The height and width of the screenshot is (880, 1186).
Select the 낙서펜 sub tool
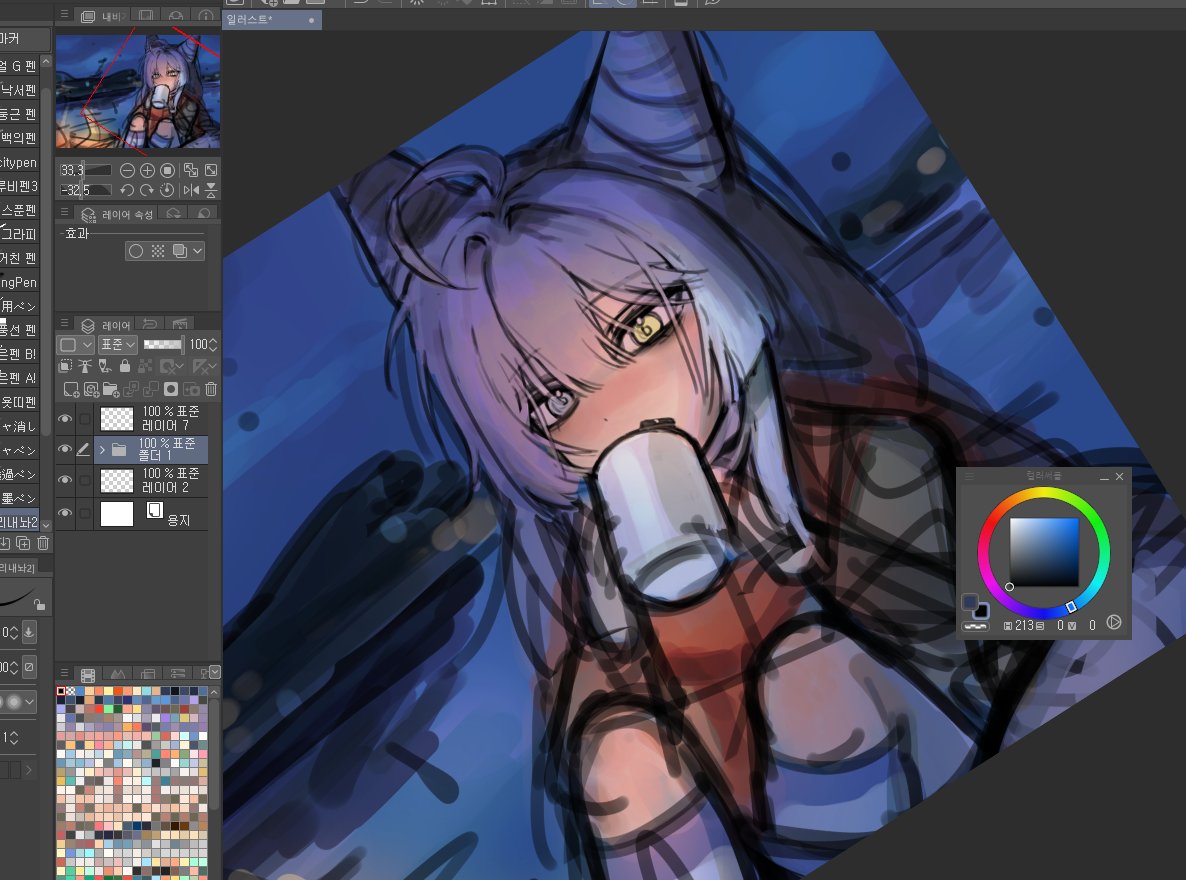pos(20,90)
